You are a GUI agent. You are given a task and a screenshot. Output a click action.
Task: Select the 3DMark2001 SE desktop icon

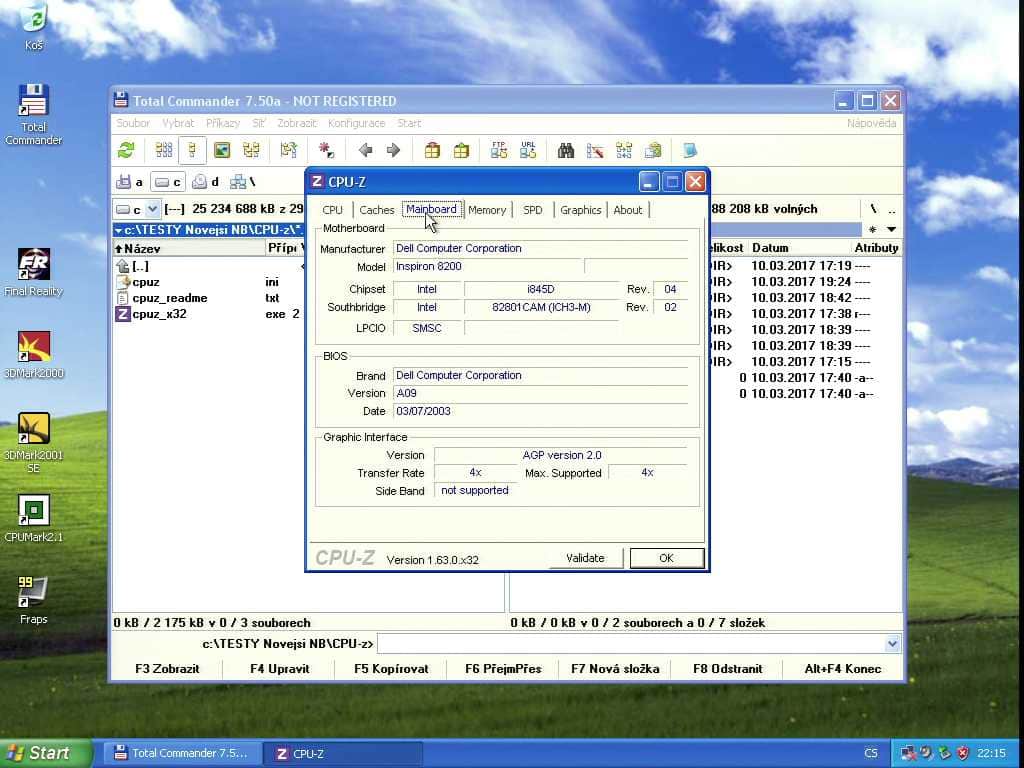(34, 443)
